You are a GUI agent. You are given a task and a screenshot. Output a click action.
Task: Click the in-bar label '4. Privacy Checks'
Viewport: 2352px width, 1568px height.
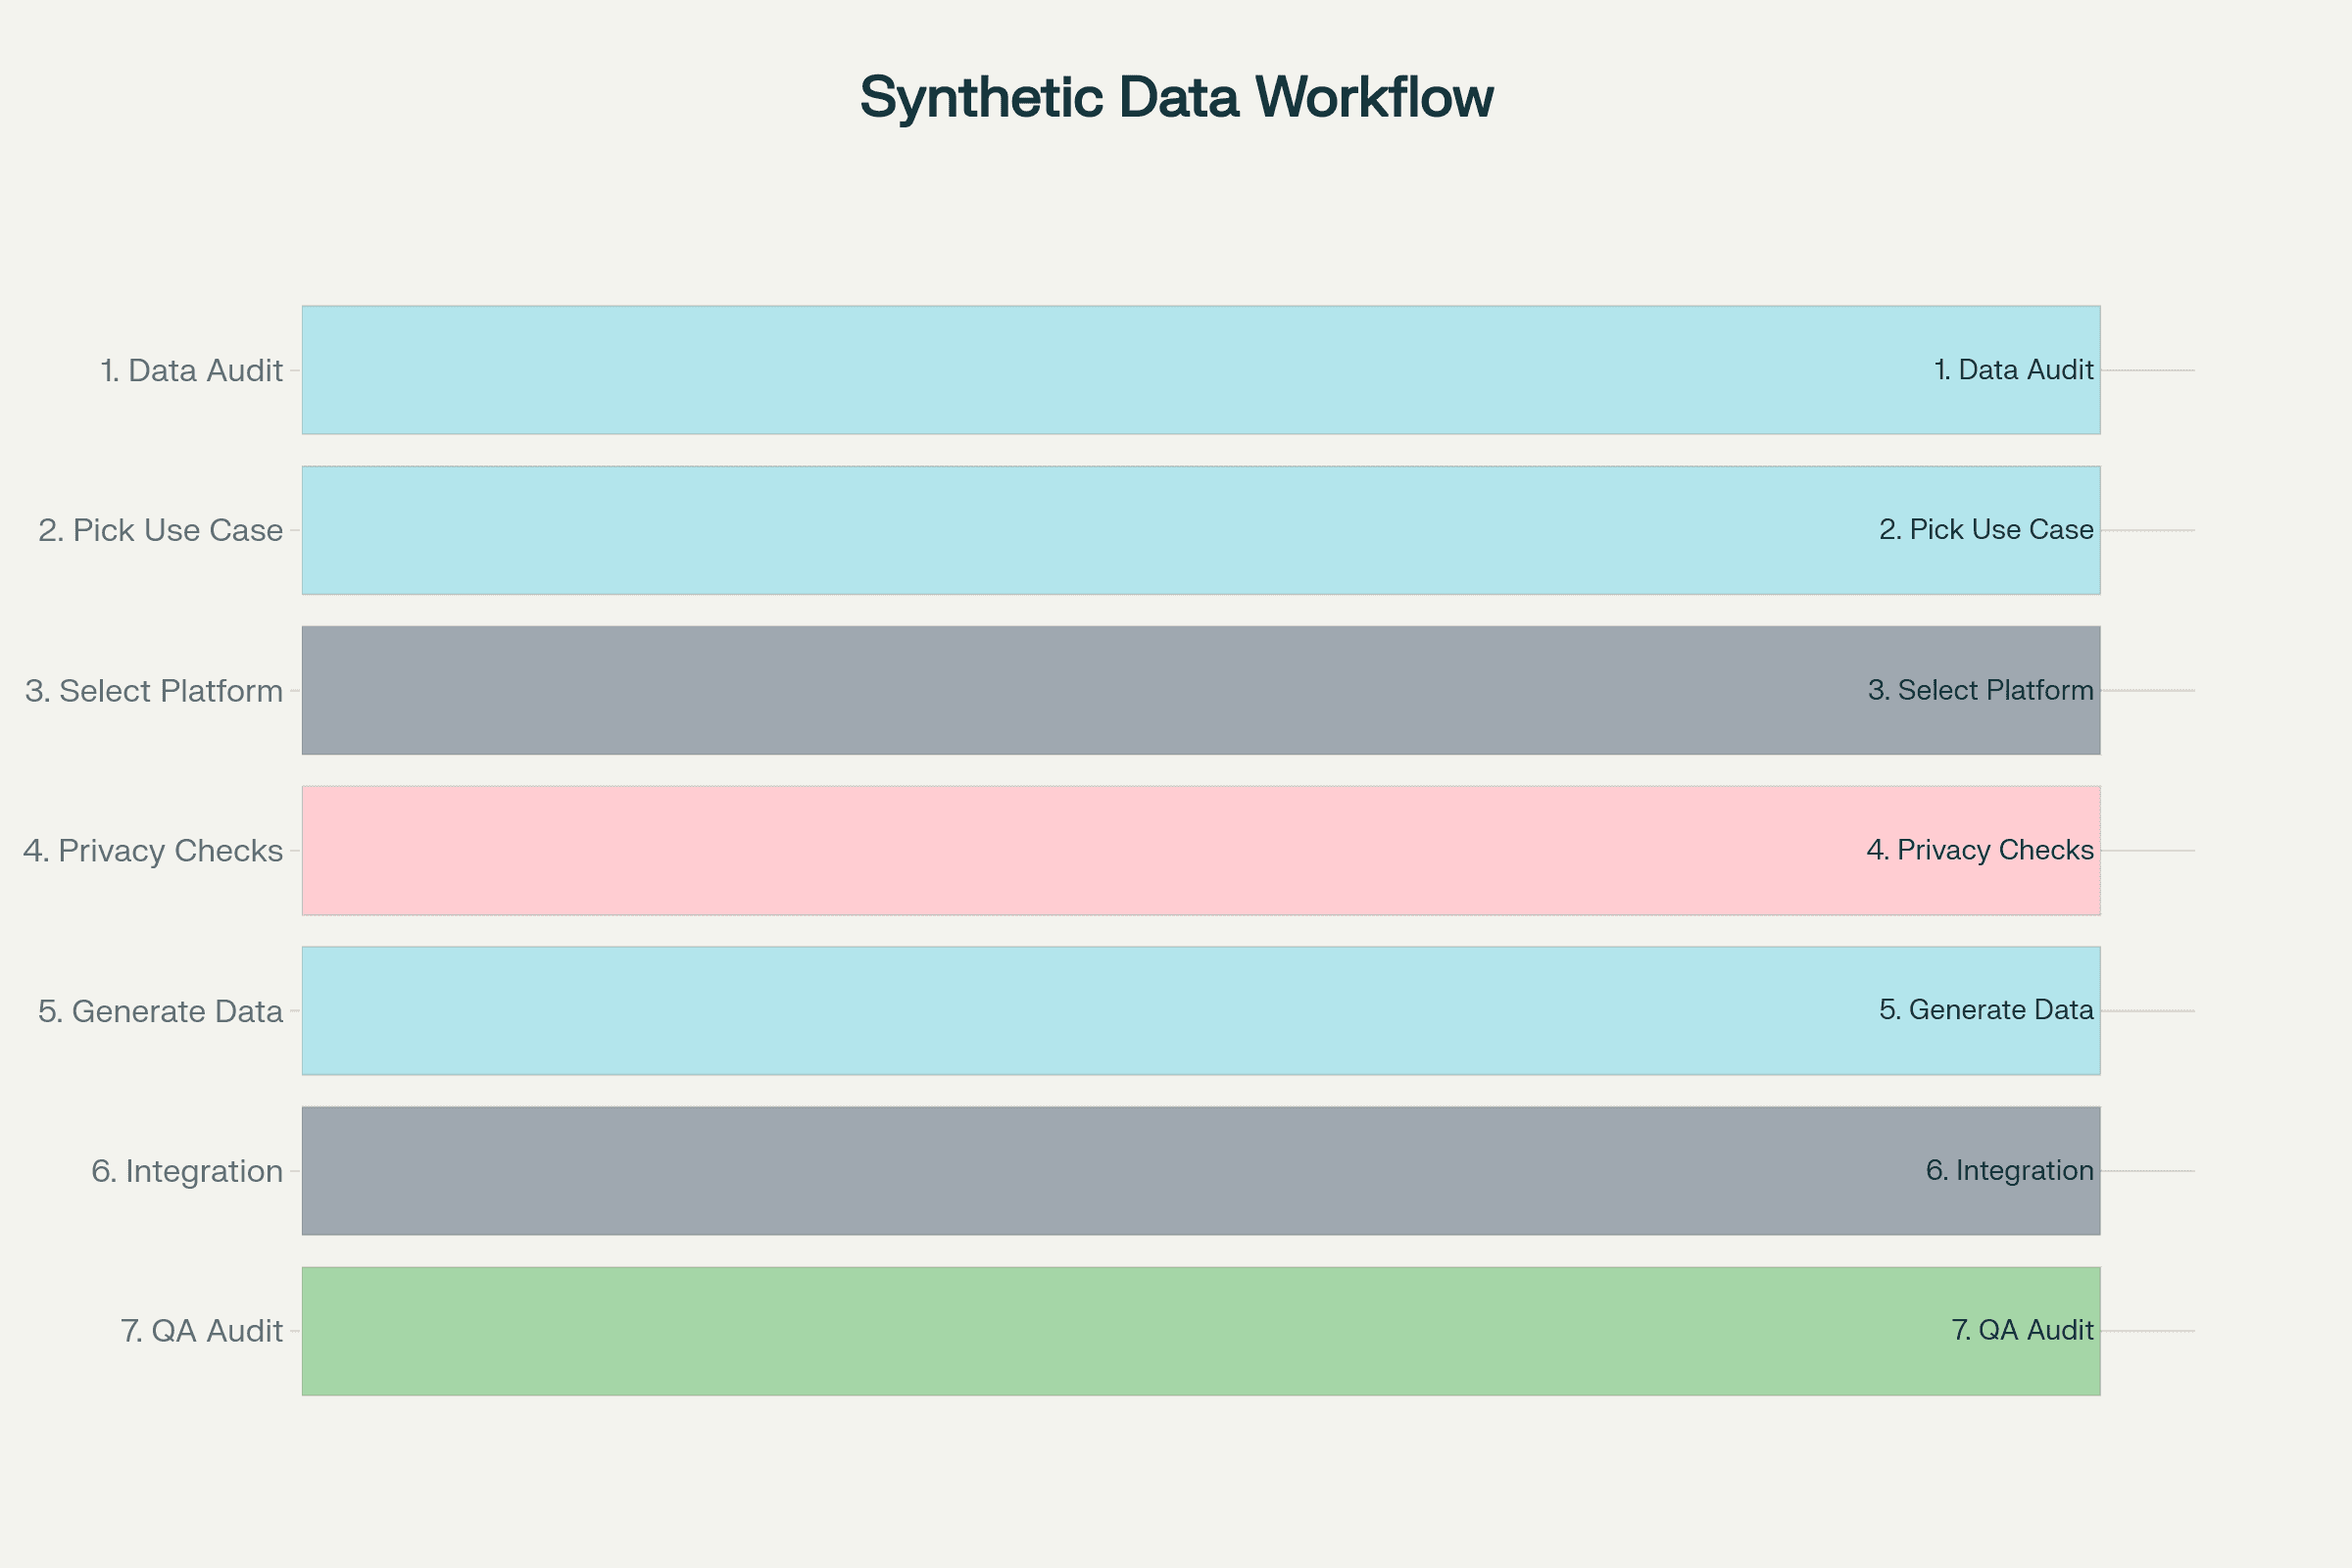pos(1980,850)
